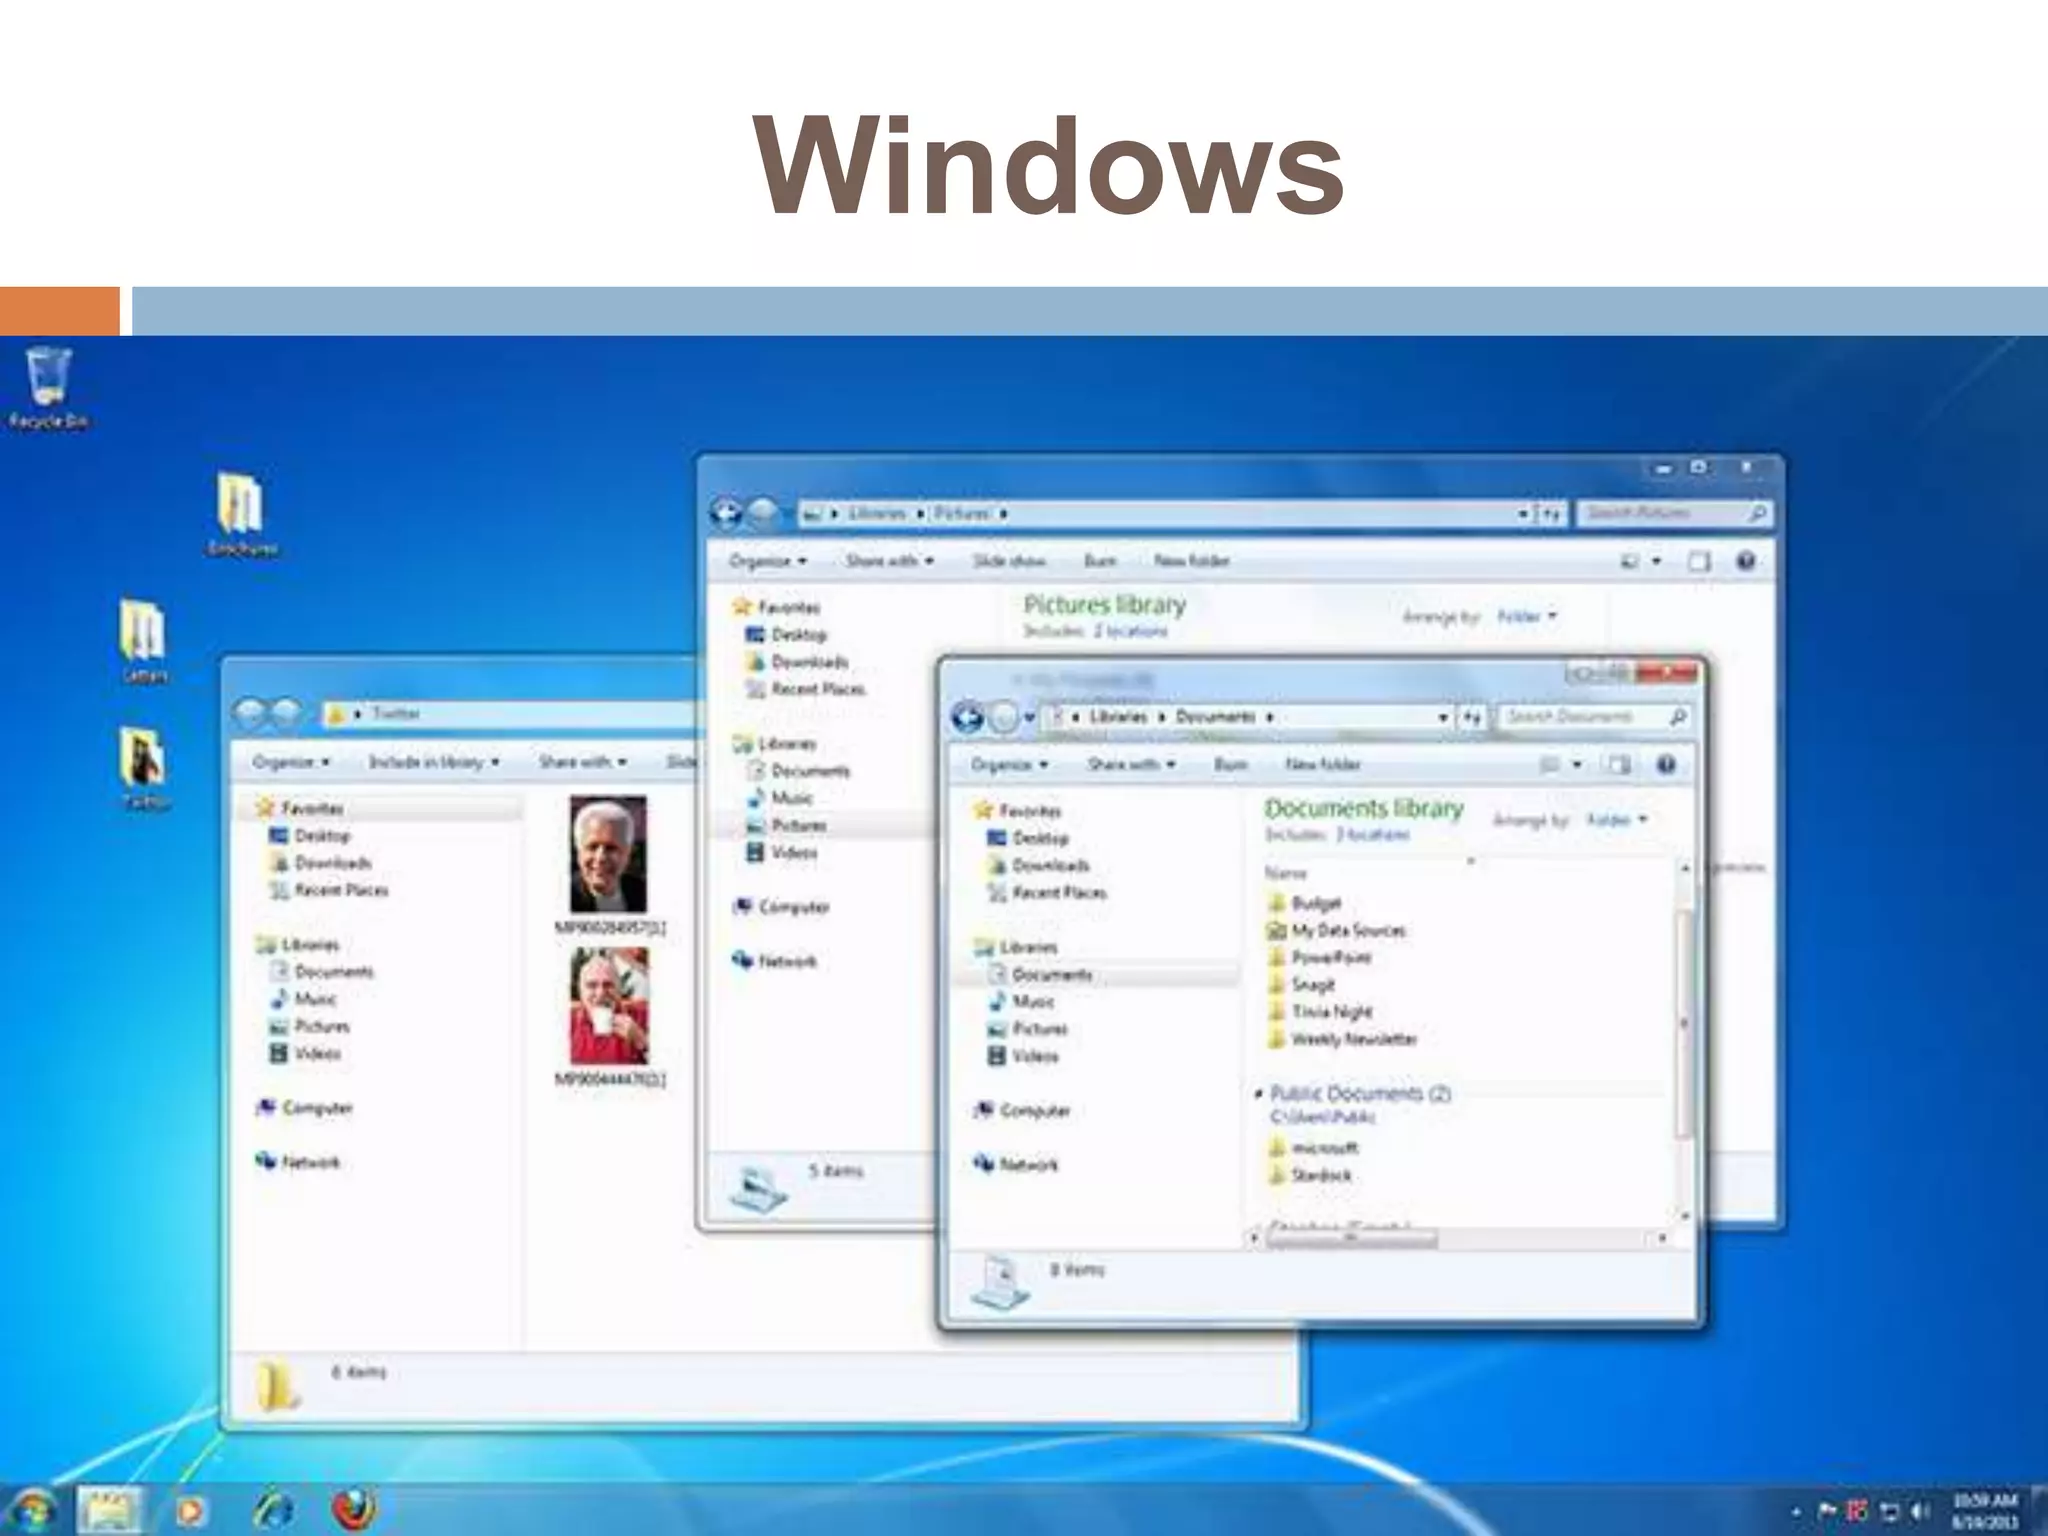Open Help in the Pictures window
The width and height of the screenshot is (2048, 1536).
click(1746, 561)
